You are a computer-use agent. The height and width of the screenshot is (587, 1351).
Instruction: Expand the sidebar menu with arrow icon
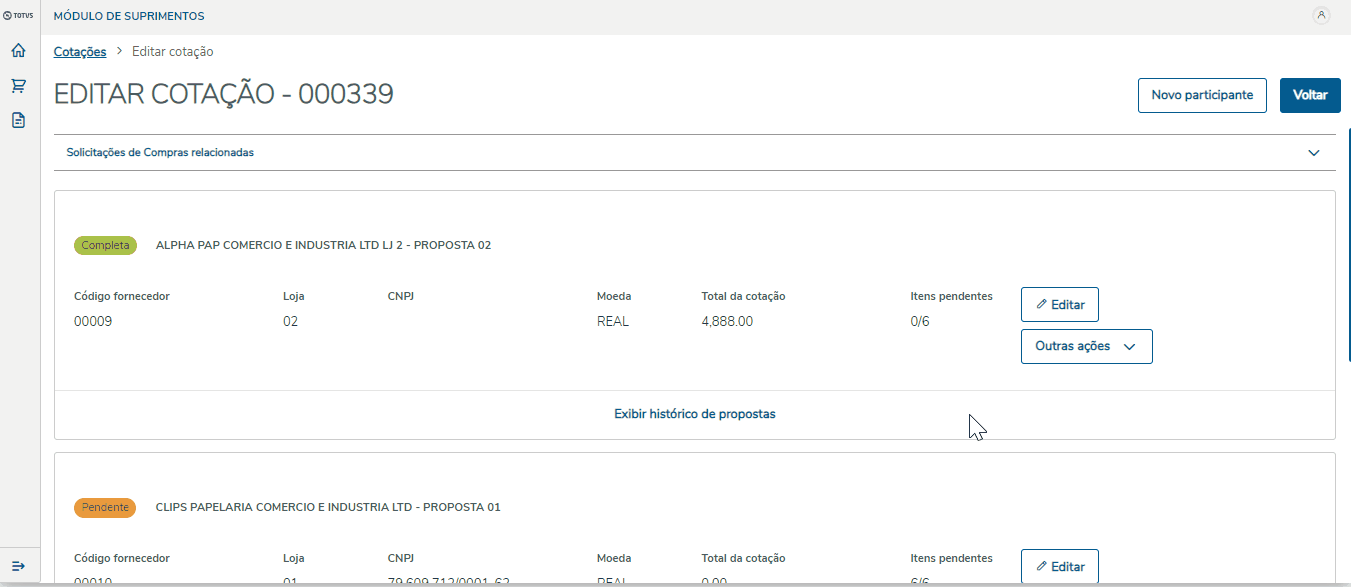(18, 567)
